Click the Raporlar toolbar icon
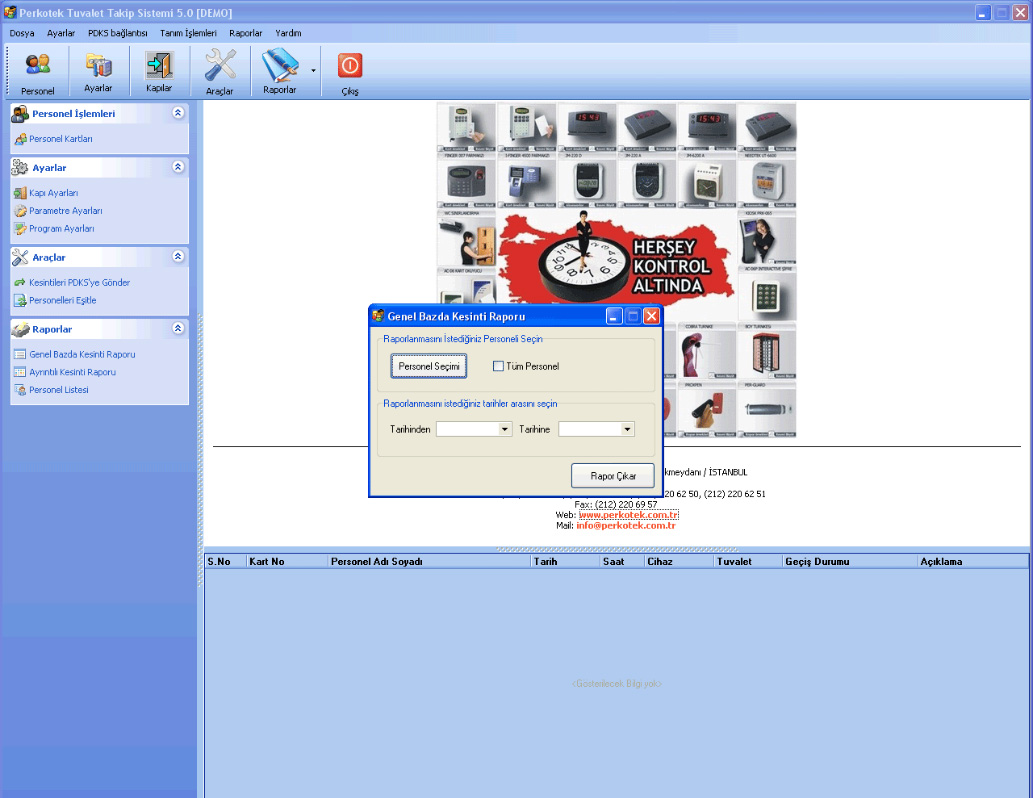The height and width of the screenshot is (798, 1033). (x=279, y=72)
